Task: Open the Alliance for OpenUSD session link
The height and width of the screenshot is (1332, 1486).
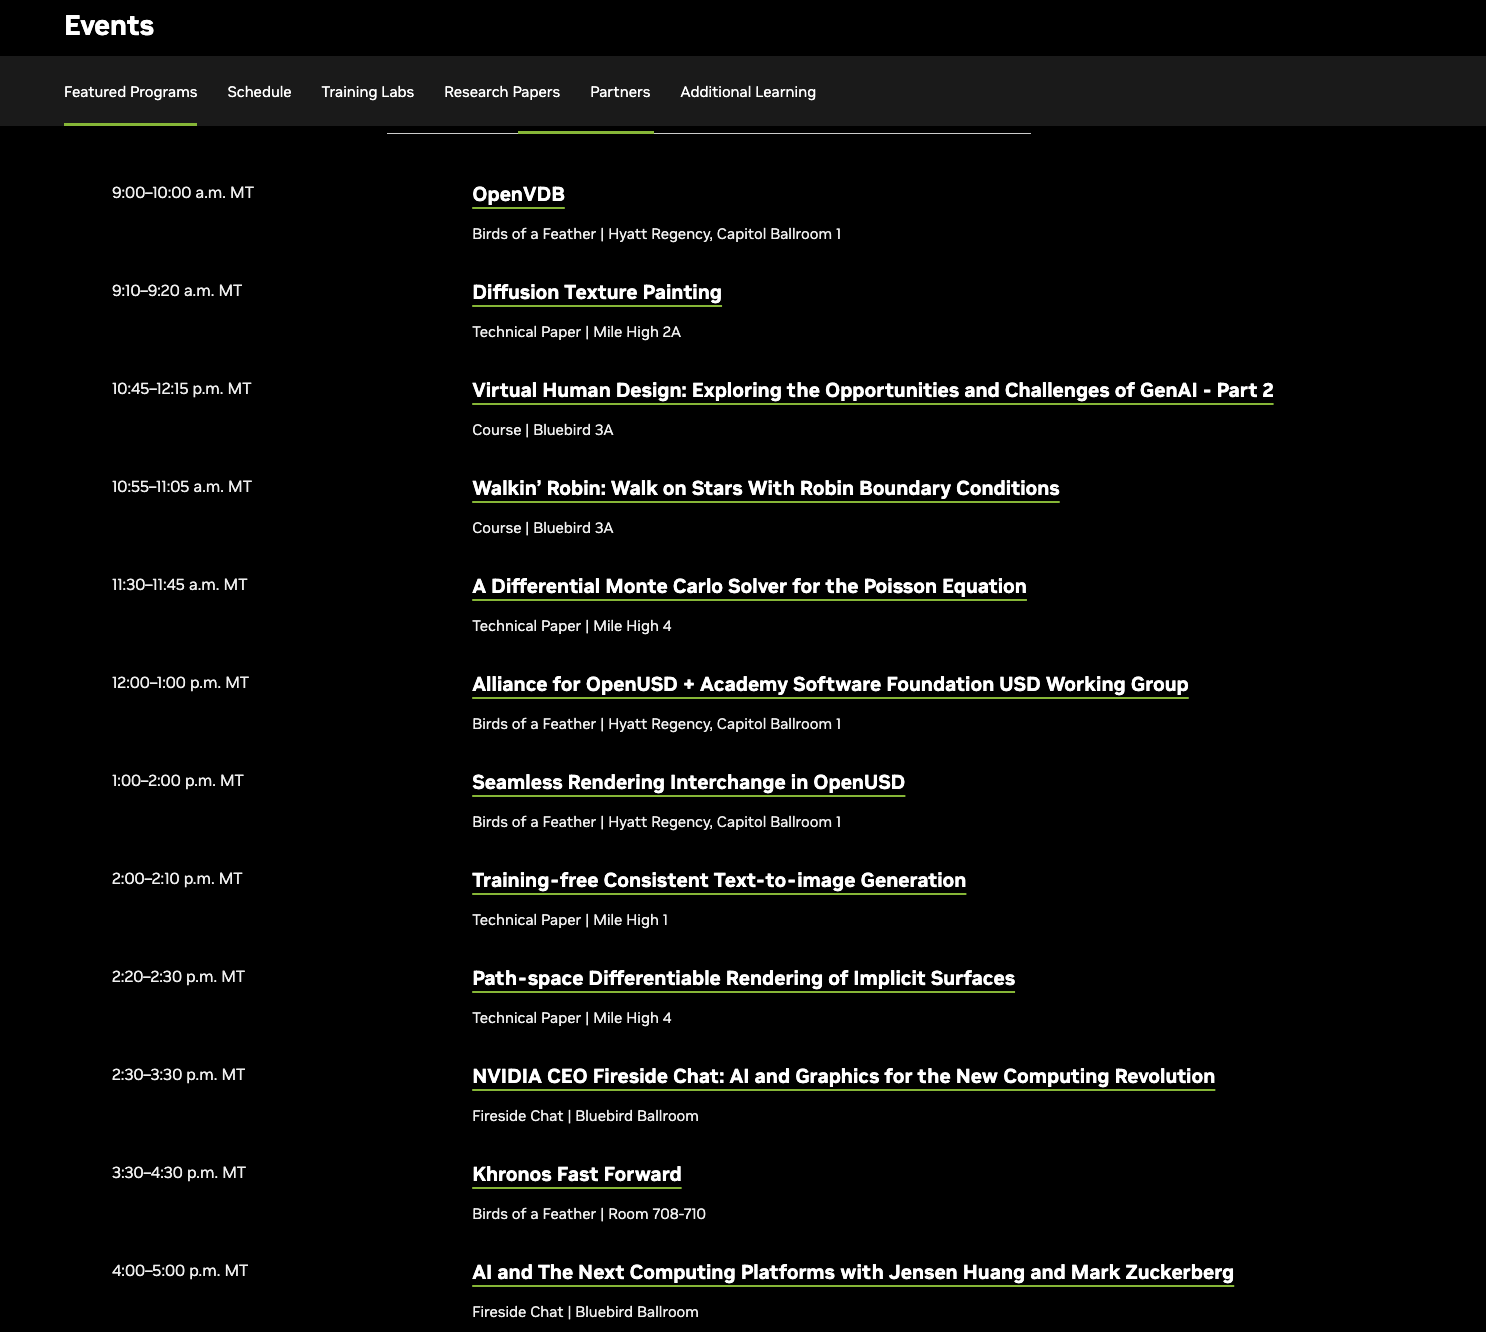Action: click(830, 684)
